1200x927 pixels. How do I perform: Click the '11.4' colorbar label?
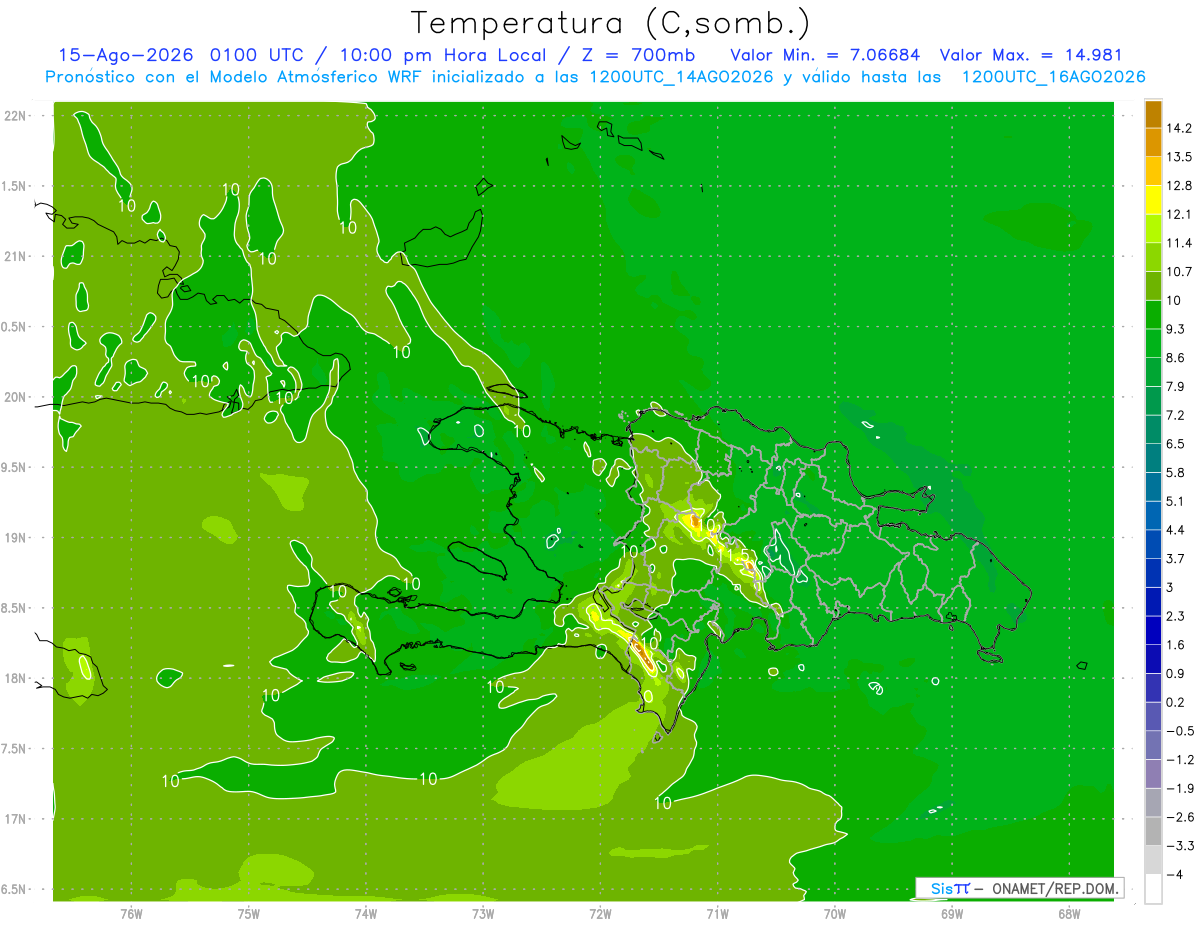pyautogui.click(x=1179, y=243)
